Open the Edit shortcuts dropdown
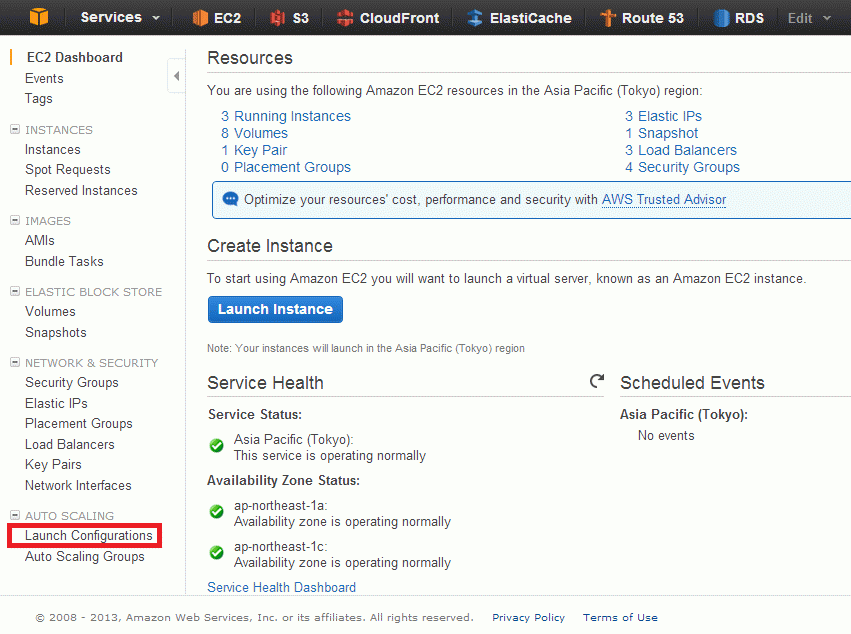 (x=809, y=18)
